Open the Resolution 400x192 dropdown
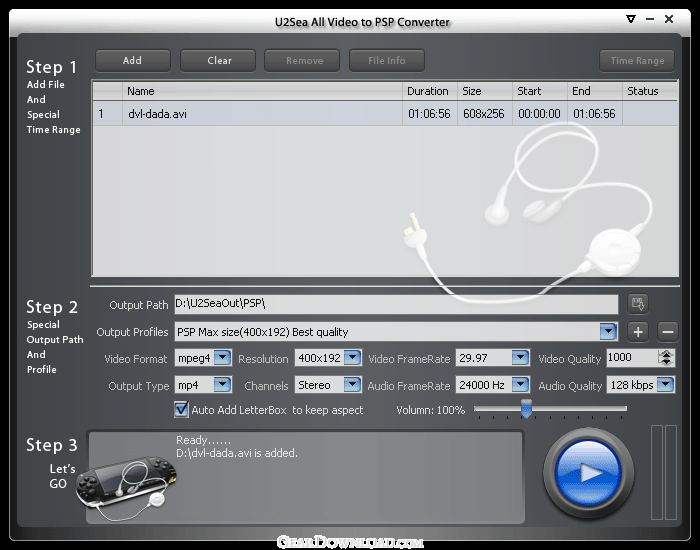 (x=353, y=358)
